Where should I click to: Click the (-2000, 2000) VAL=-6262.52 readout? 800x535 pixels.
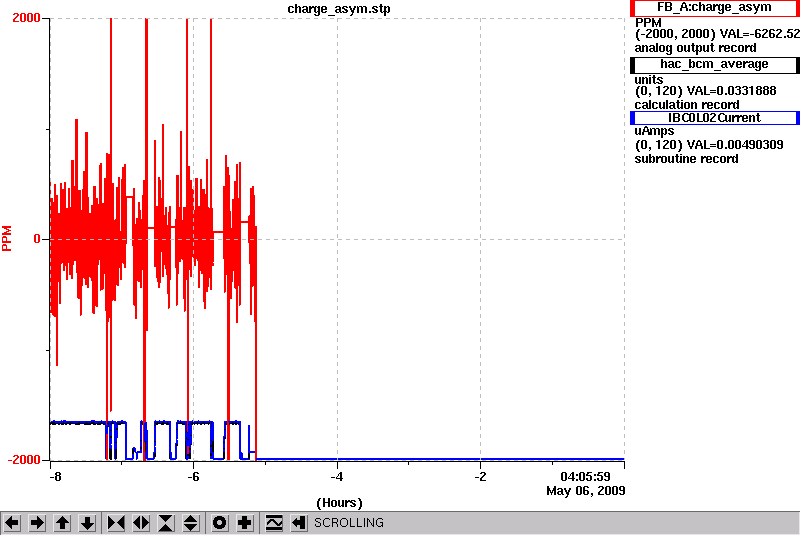tap(717, 34)
